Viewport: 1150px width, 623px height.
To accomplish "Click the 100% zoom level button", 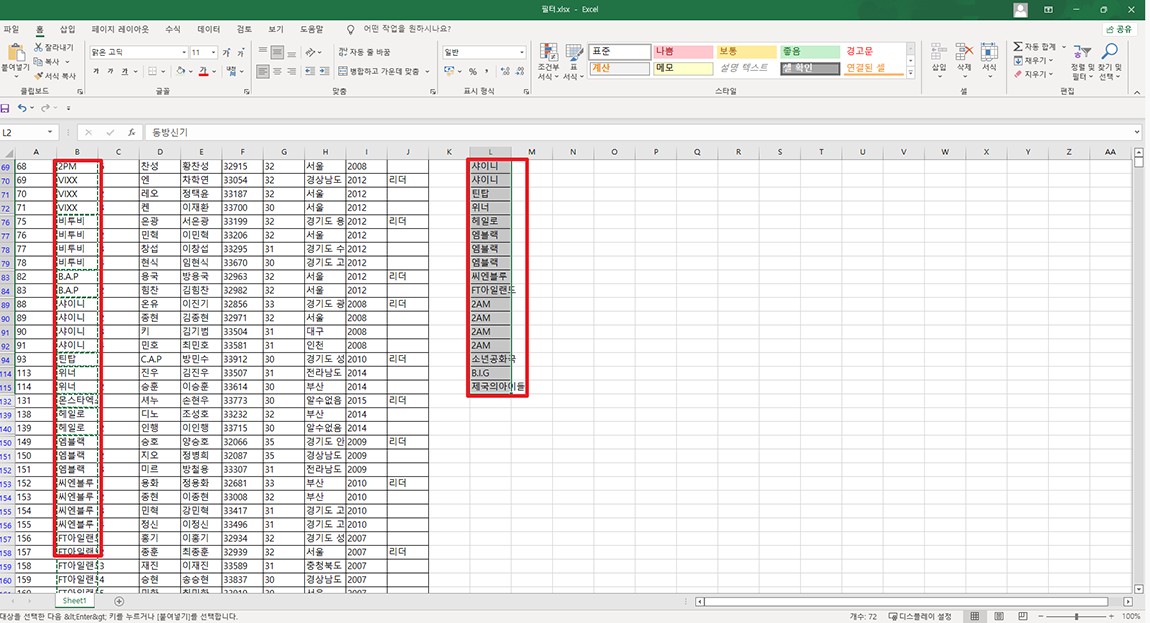I will click(x=1132, y=616).
